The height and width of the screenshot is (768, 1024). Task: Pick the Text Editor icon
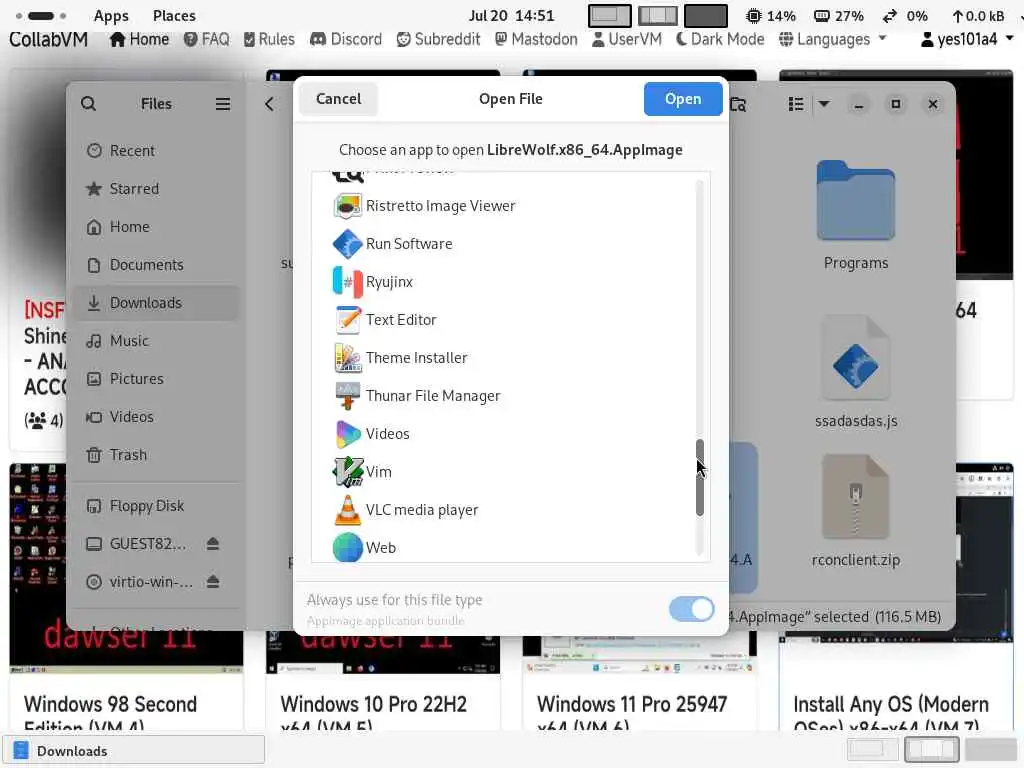(347, 320)
